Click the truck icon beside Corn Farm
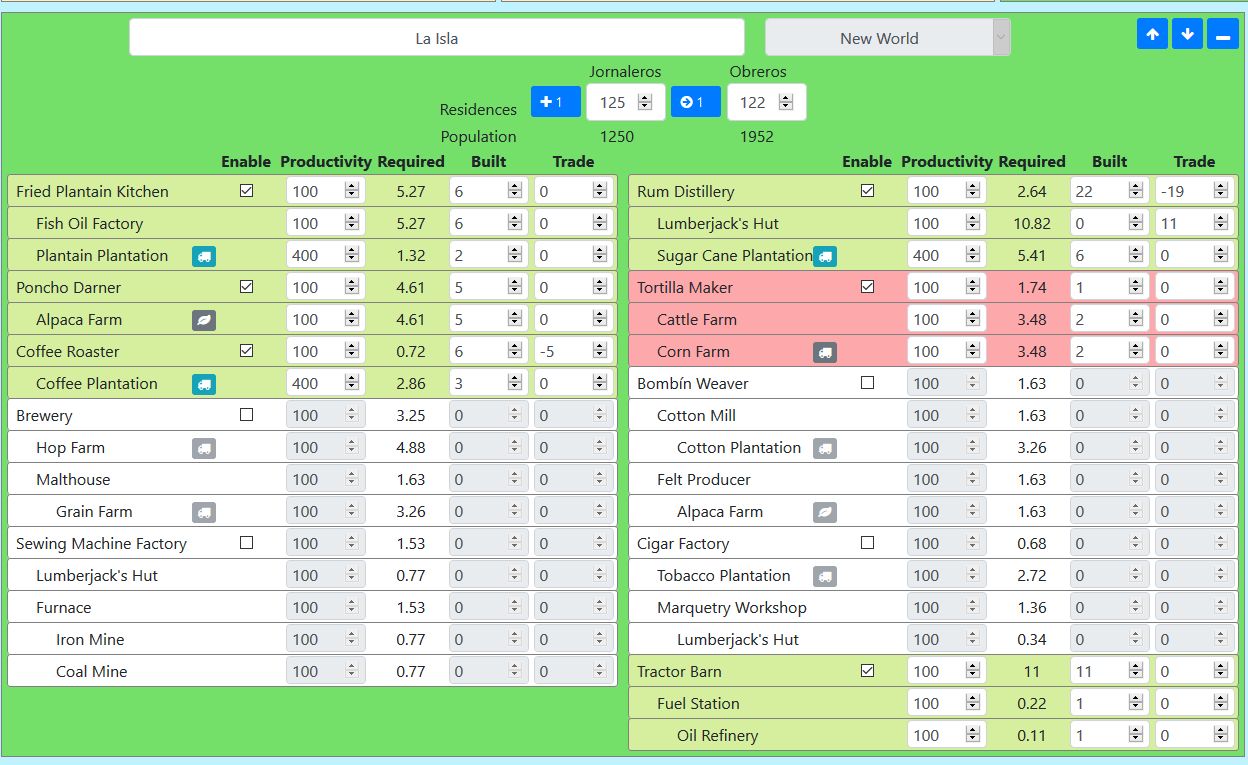1248x765 pixels. [825, 352]
